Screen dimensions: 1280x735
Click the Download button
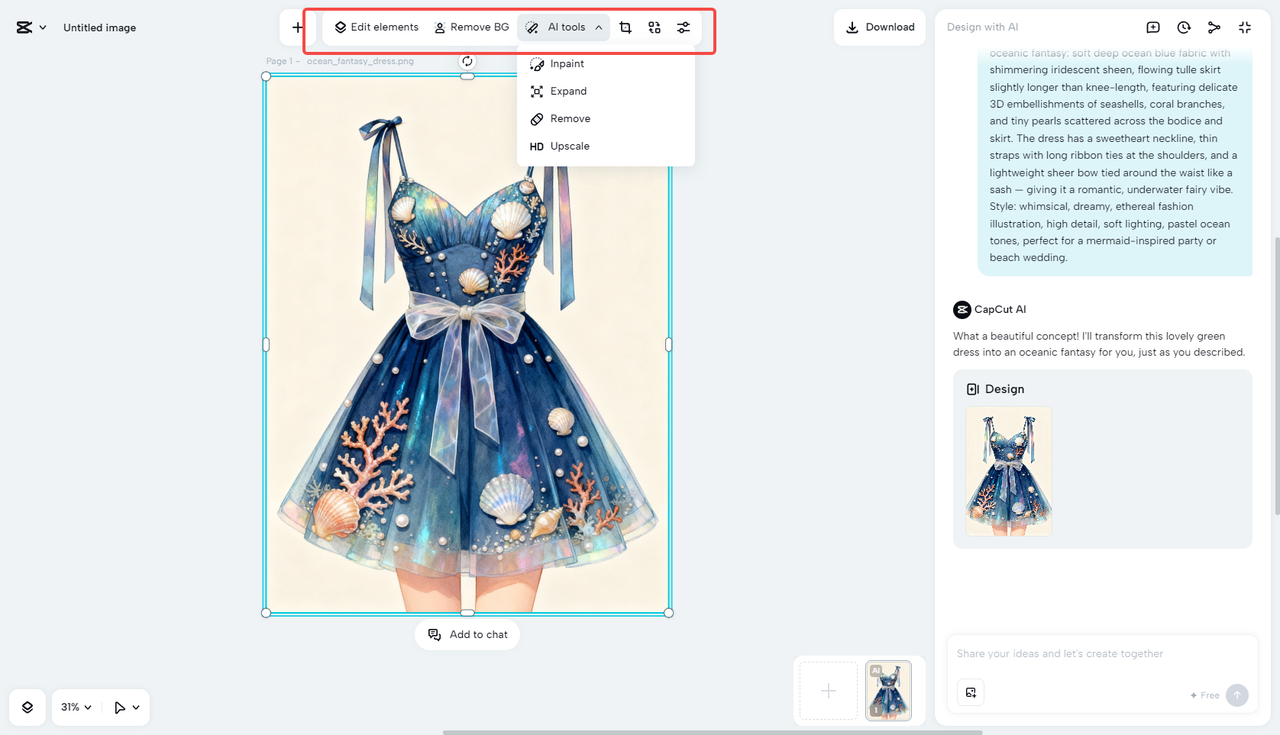(879, 27)
